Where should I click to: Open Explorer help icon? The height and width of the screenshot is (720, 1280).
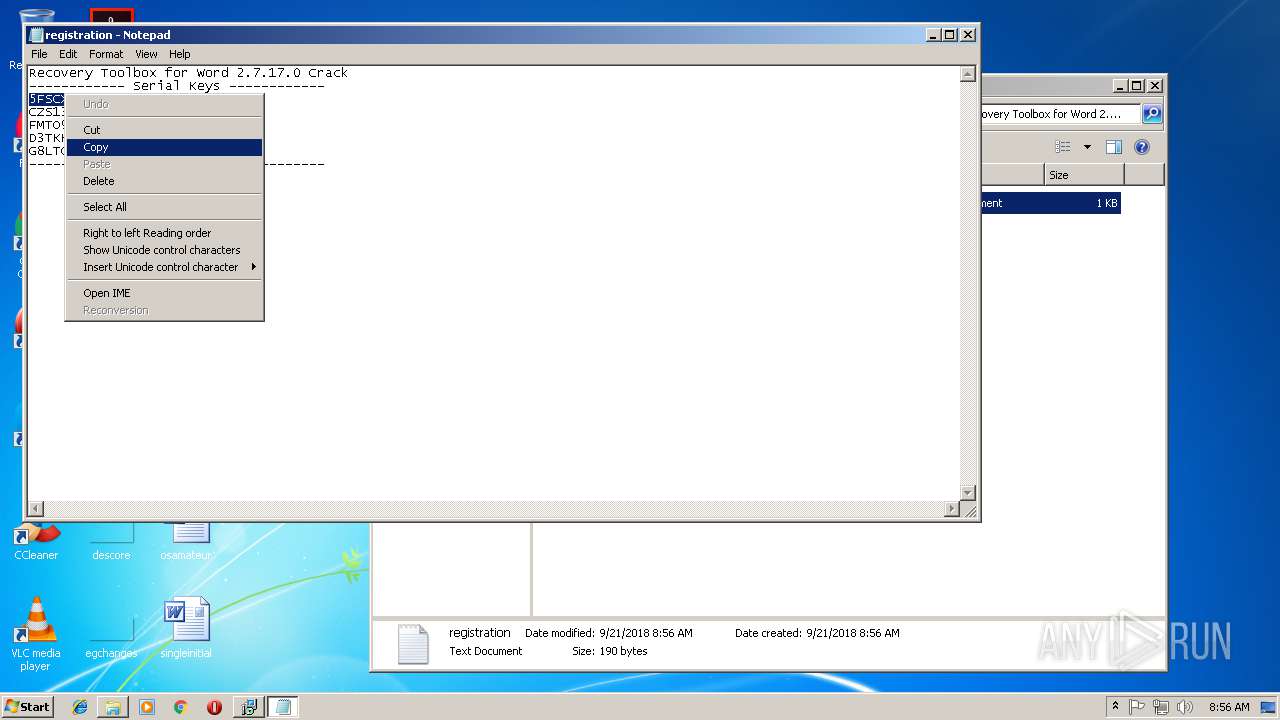point(1142,147)
